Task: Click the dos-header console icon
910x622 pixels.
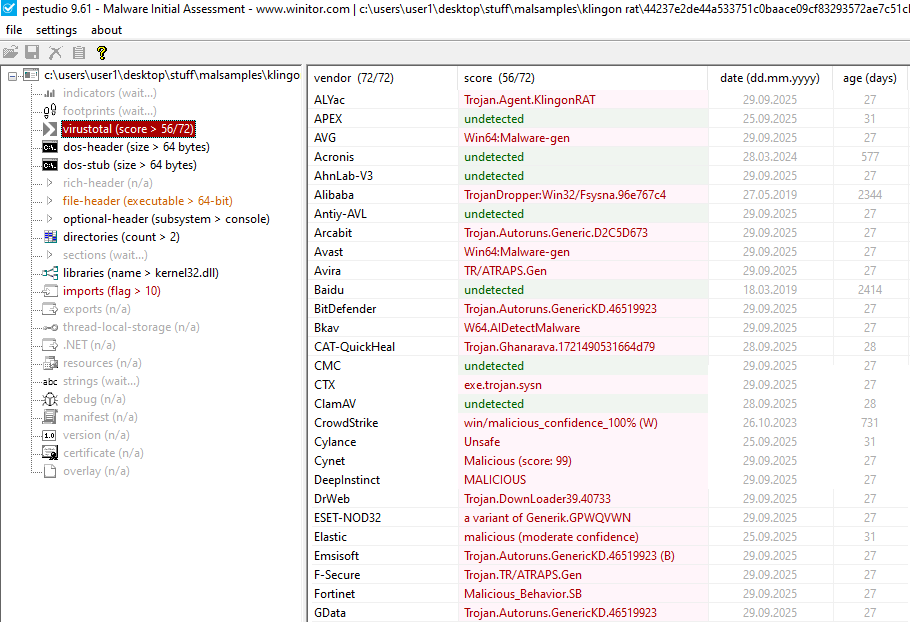Action: pyautogui.click(x=50, y=147)
